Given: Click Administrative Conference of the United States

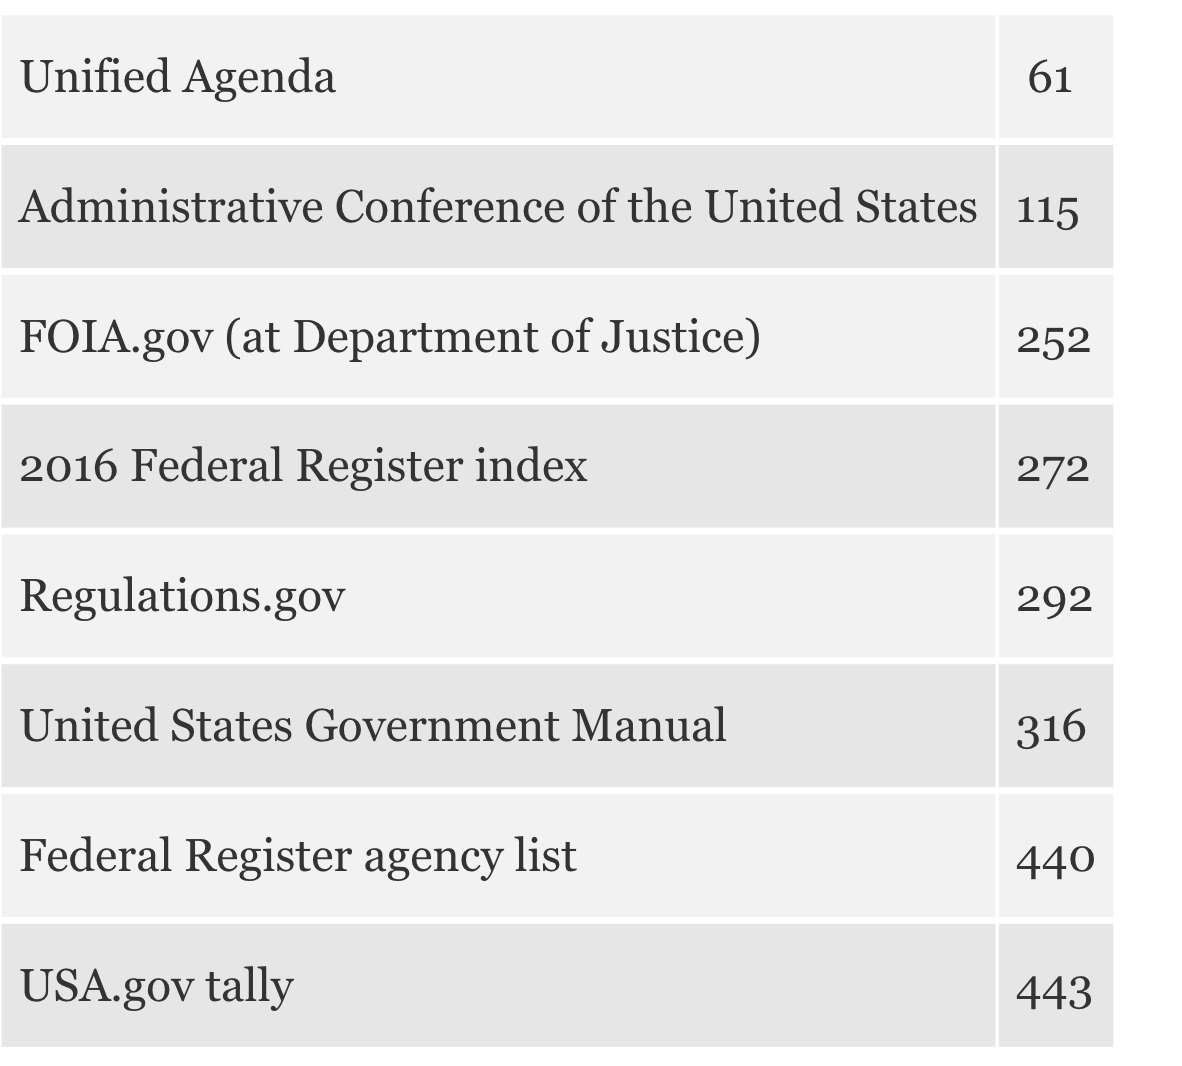Looking at the screenshot, I should (x=498, y=207).
